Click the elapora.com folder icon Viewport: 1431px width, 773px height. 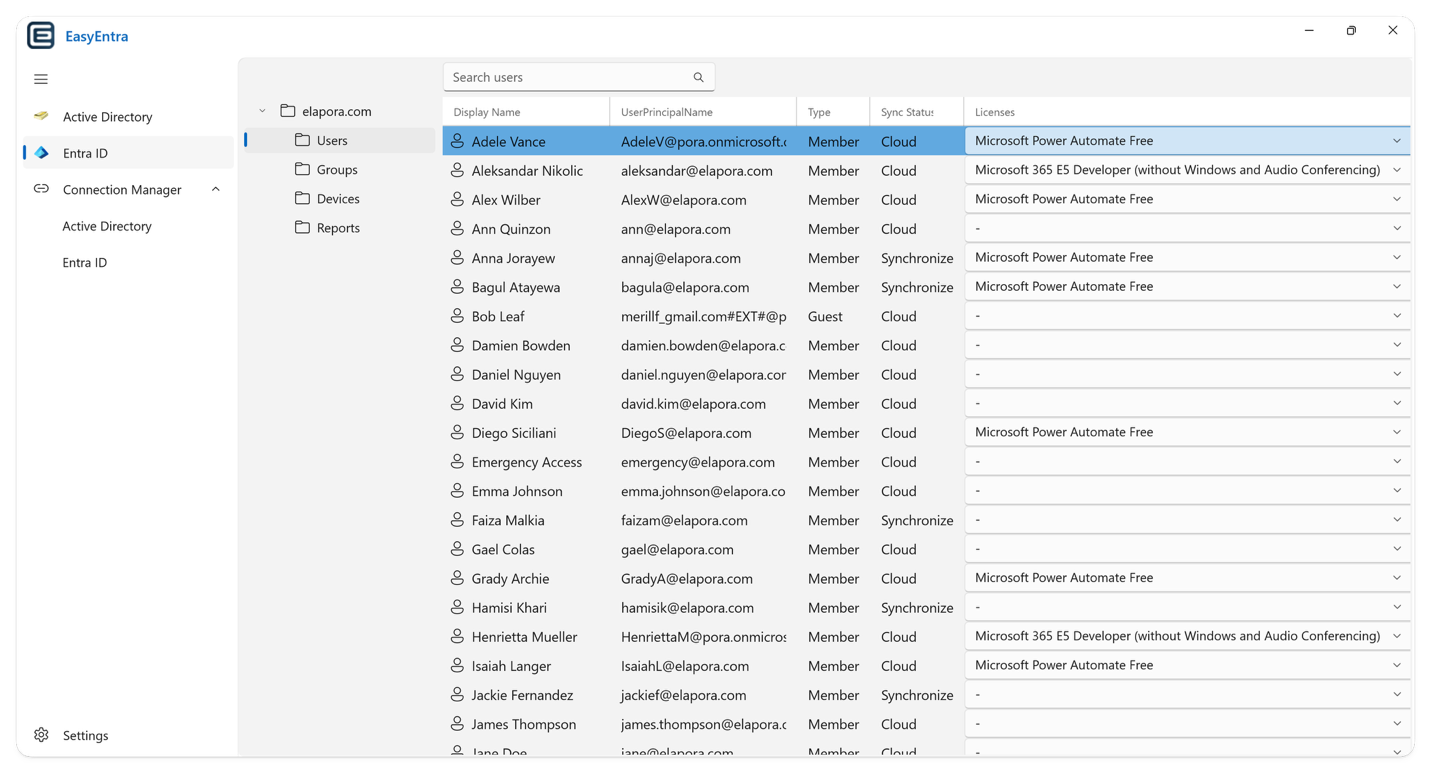pyautogui.click(x=288, y=111)
